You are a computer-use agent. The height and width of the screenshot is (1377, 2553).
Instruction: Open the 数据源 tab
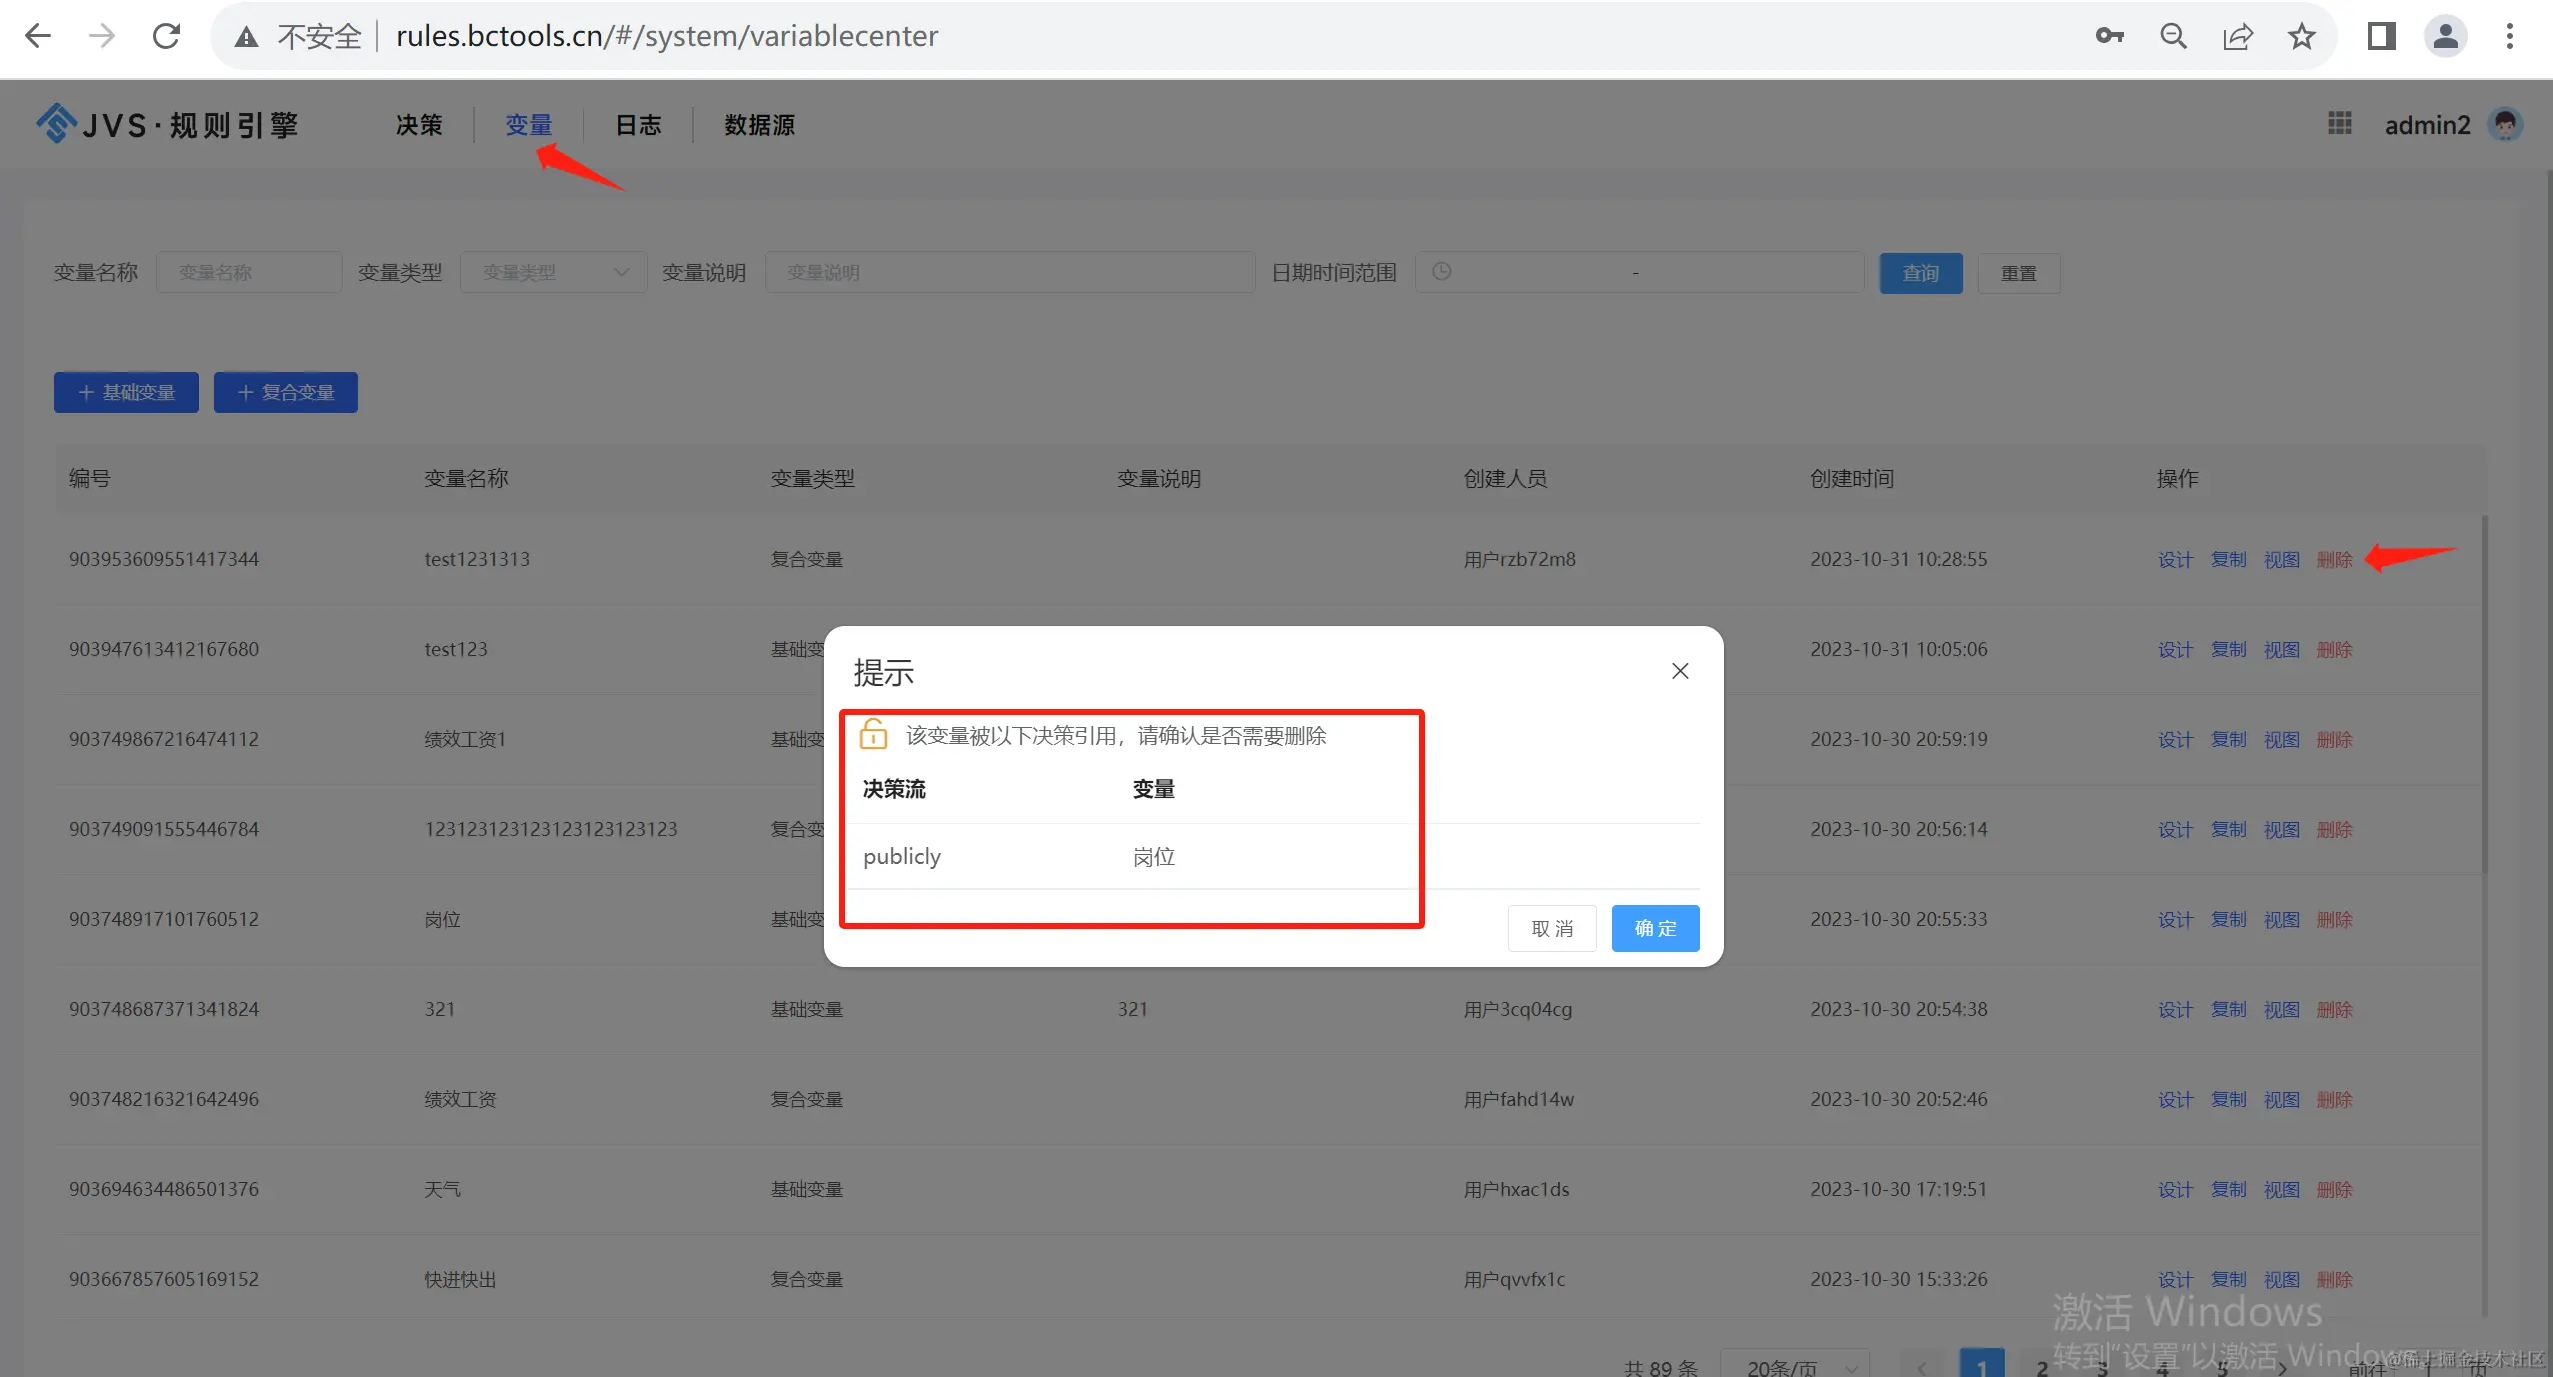759,125
